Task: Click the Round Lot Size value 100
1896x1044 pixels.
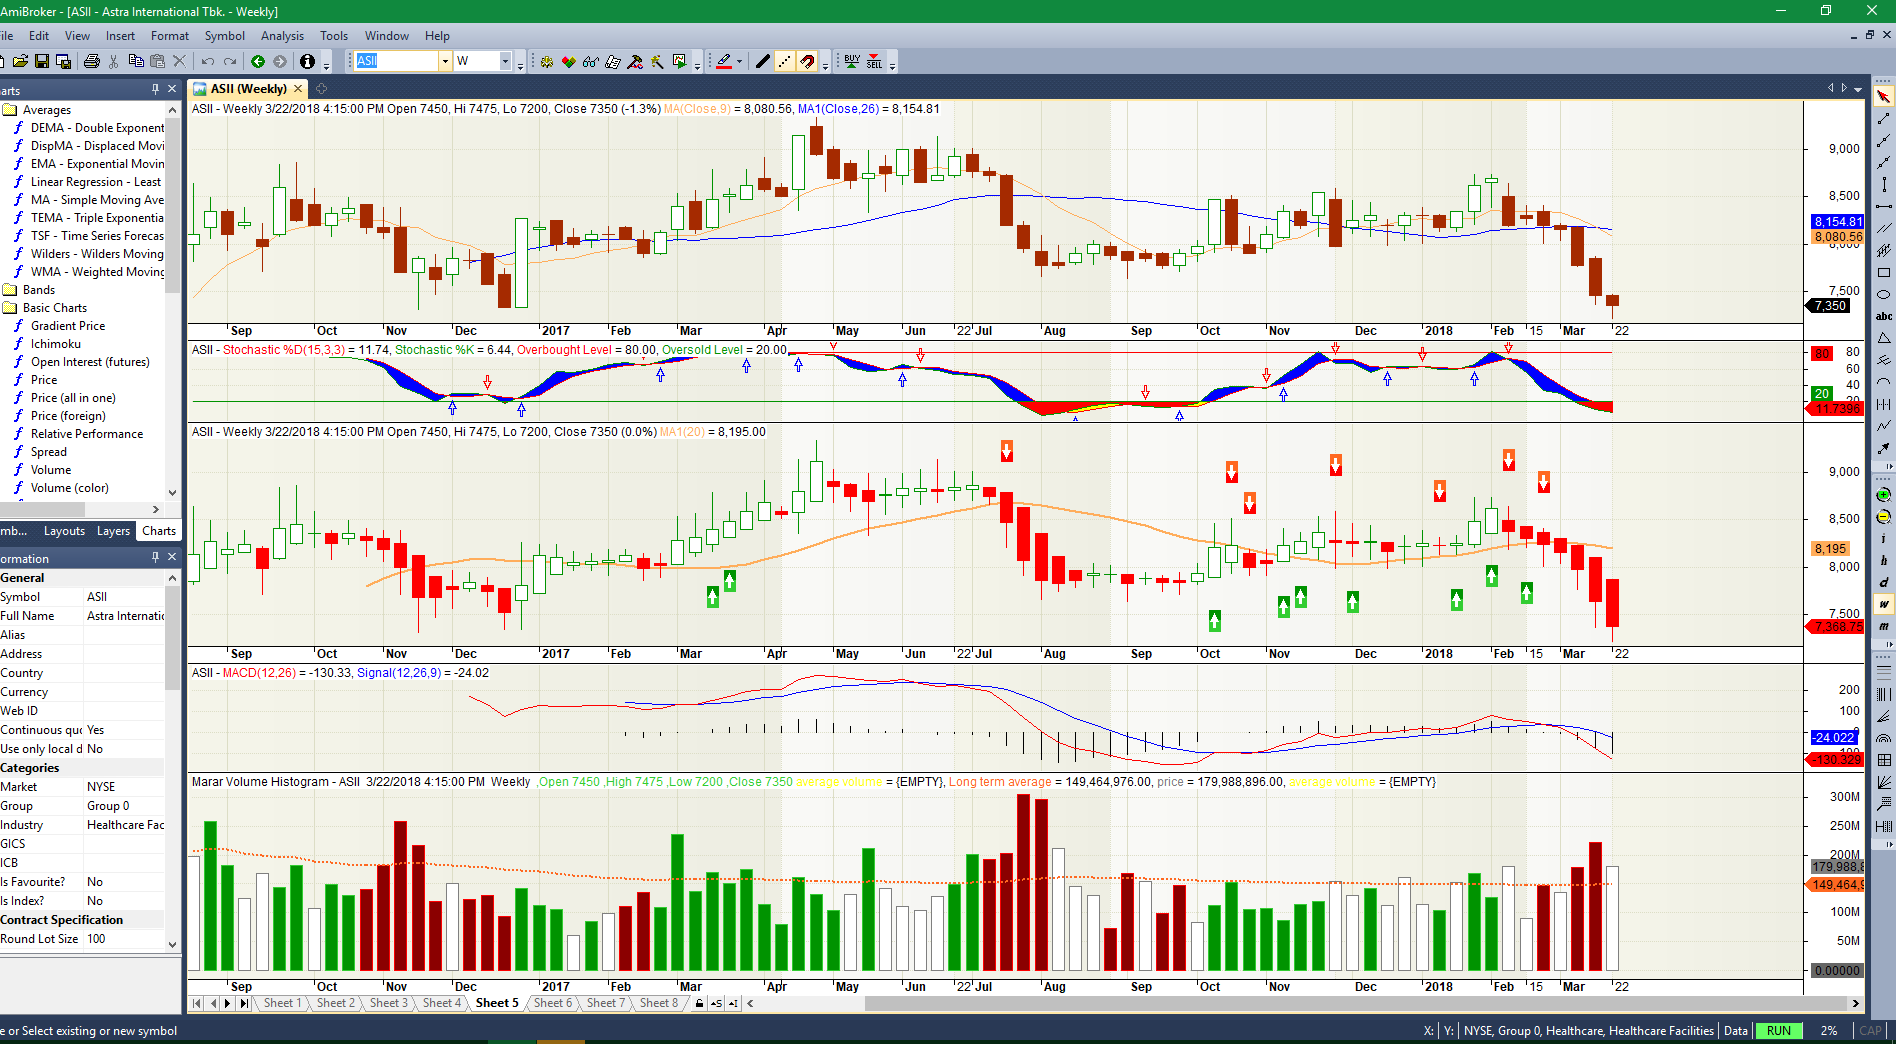Action: pyautogui.click(x=123, y=939)
